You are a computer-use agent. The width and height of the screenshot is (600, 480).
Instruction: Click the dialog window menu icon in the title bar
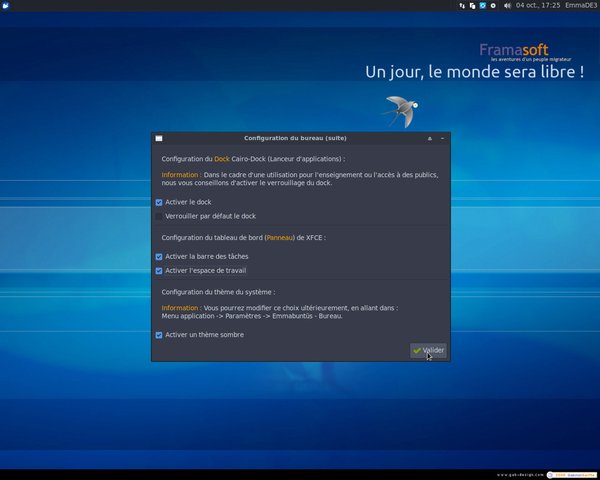pos(159,138)
